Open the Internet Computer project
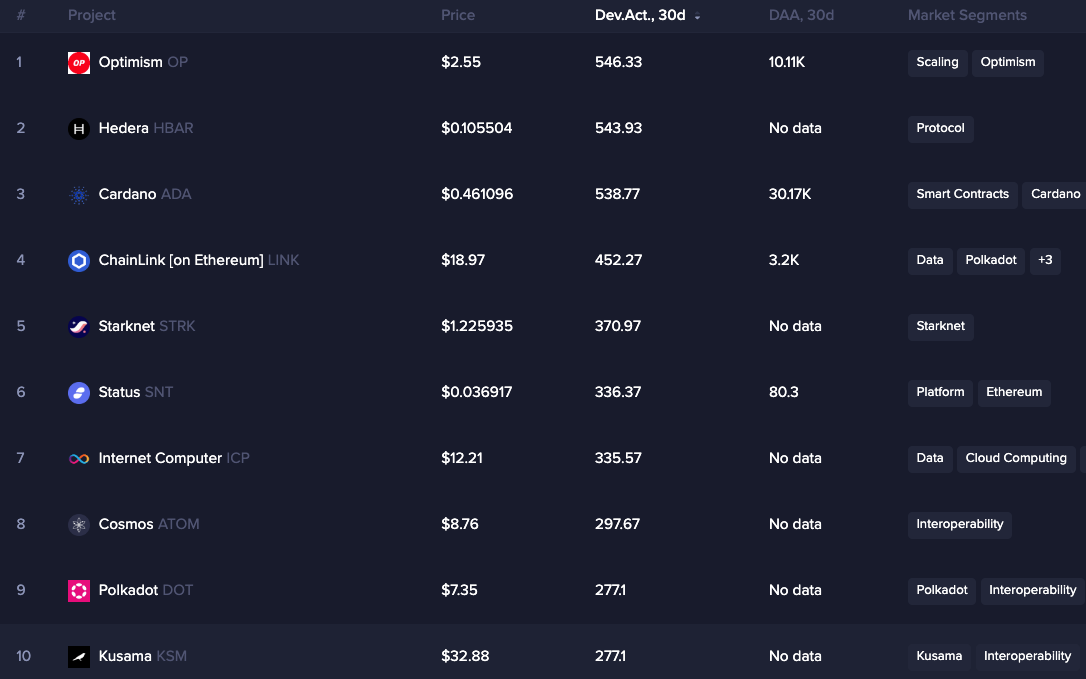 [174, 458]
